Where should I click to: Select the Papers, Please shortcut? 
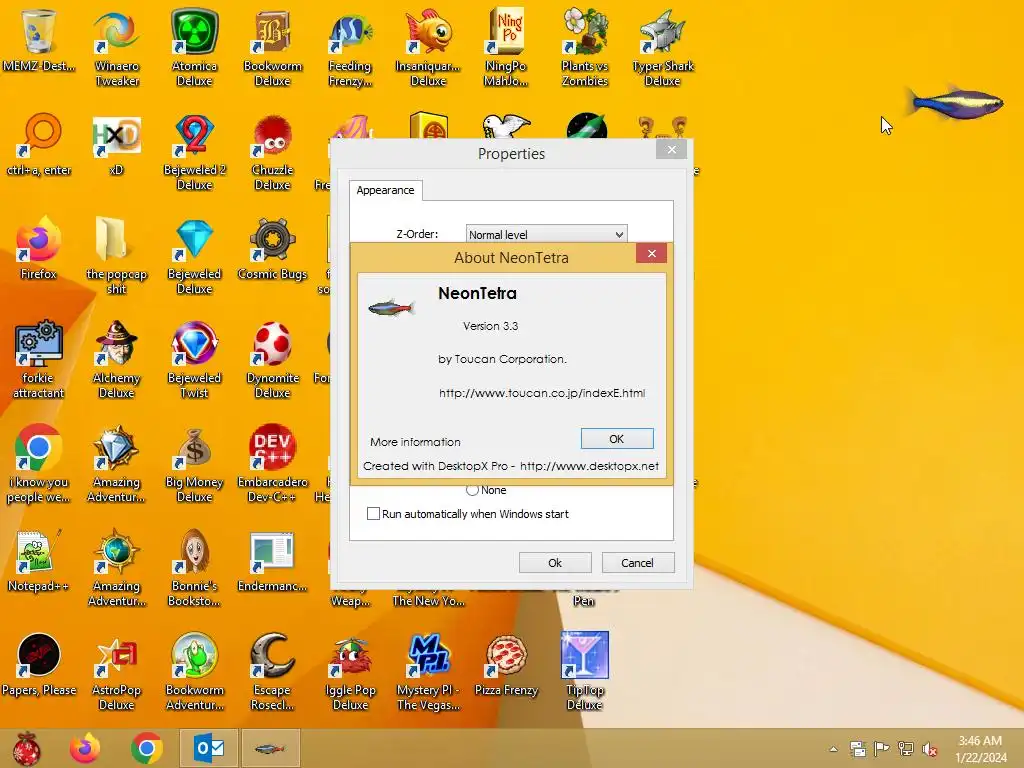click(x=39, y=663)
